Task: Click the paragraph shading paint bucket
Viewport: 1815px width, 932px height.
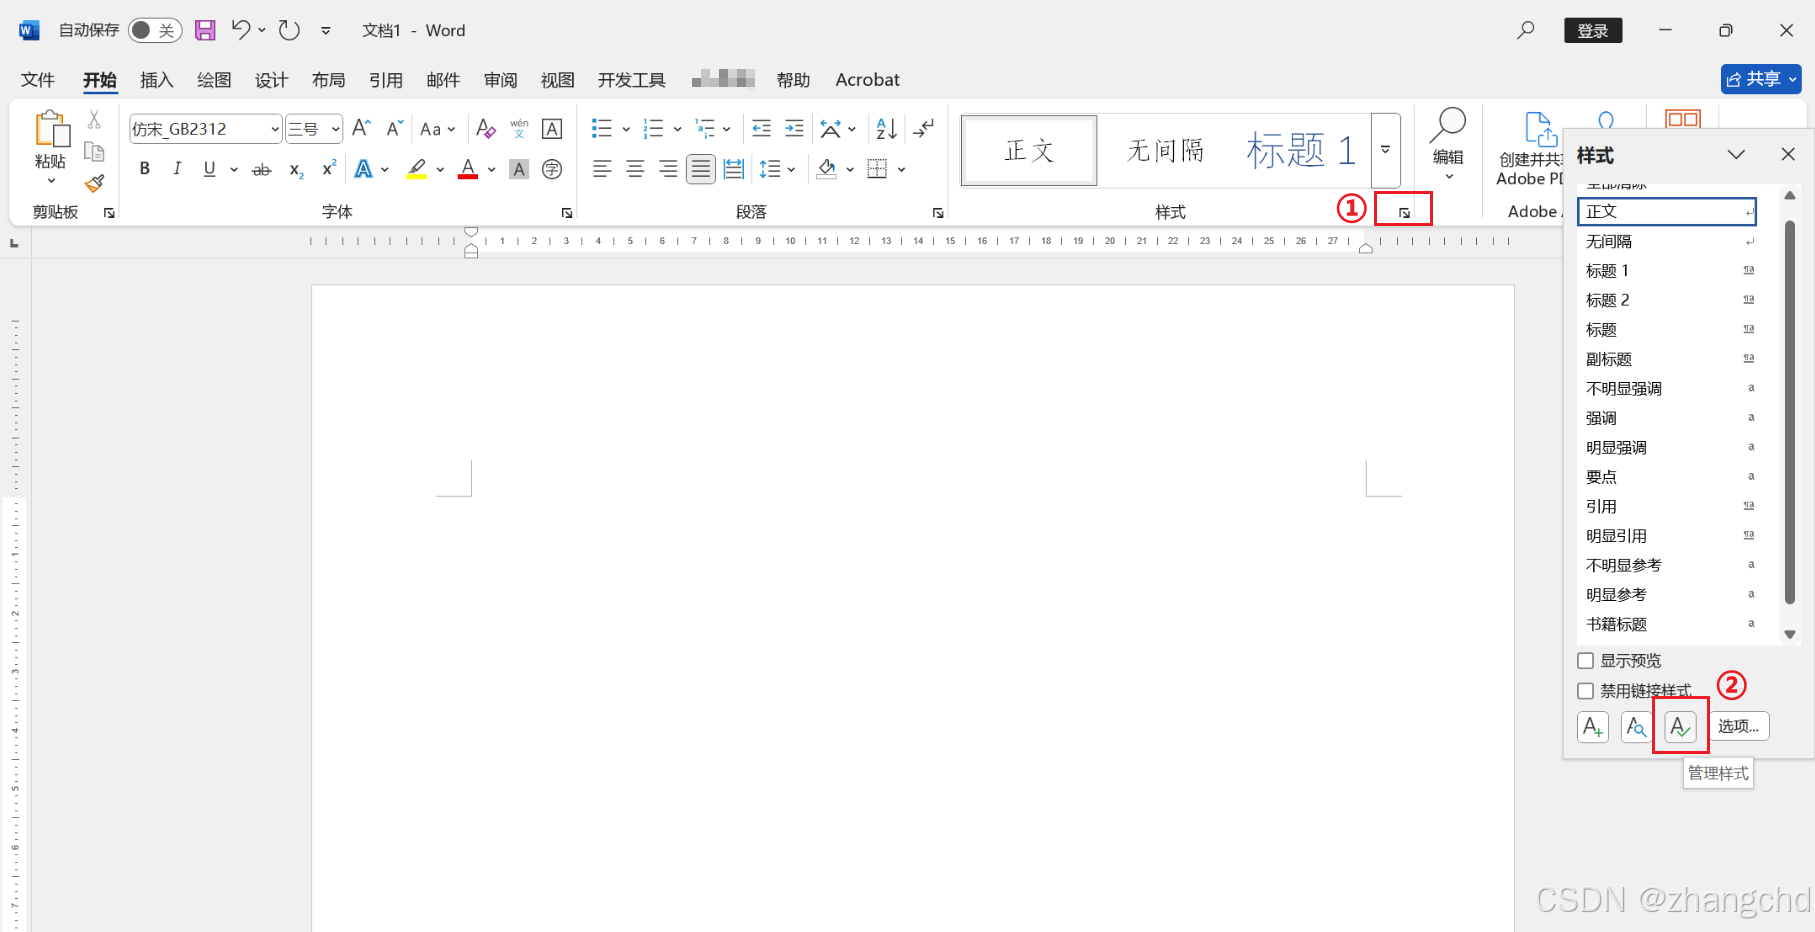Action: [827, 170]
